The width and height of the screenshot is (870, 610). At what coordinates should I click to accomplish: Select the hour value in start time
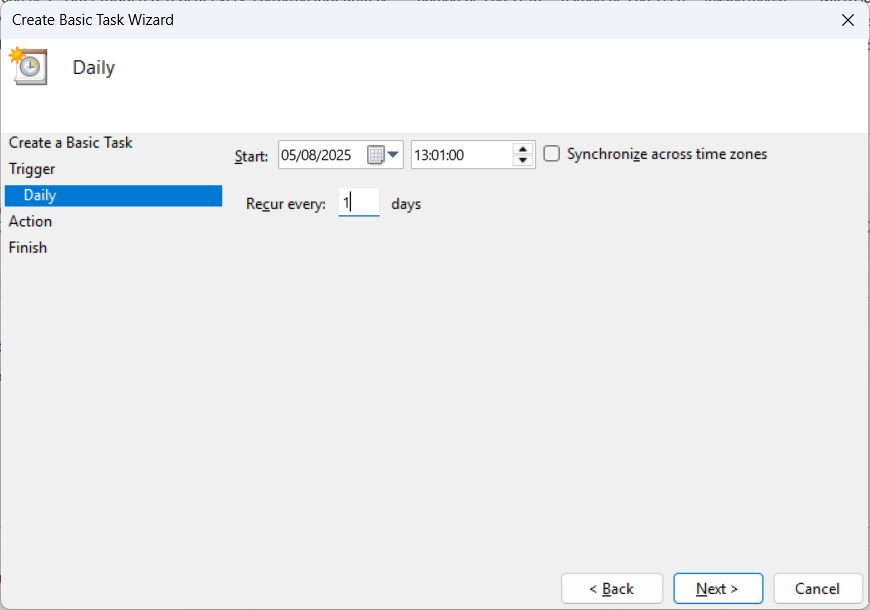(x=422, y=155)
